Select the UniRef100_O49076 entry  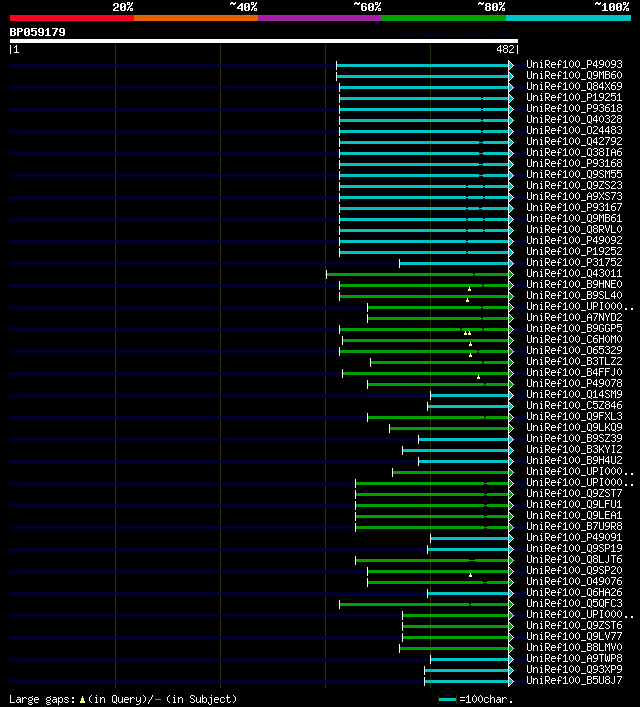tap(574, 581)
